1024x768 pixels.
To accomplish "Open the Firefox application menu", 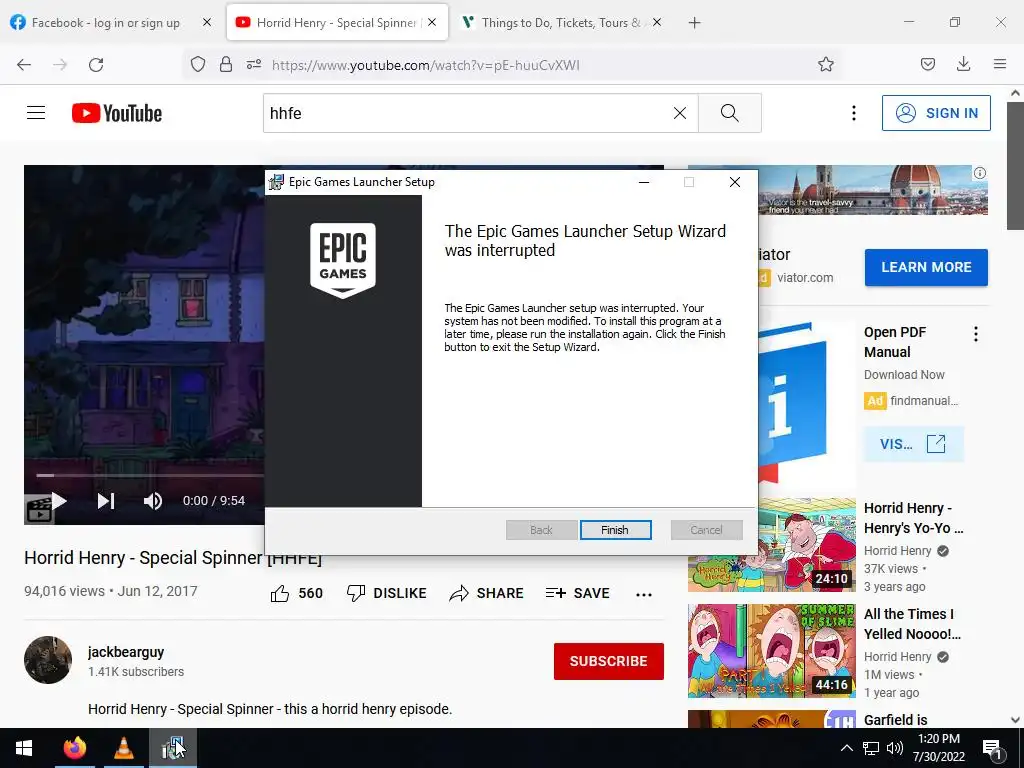I will 1000,64.
